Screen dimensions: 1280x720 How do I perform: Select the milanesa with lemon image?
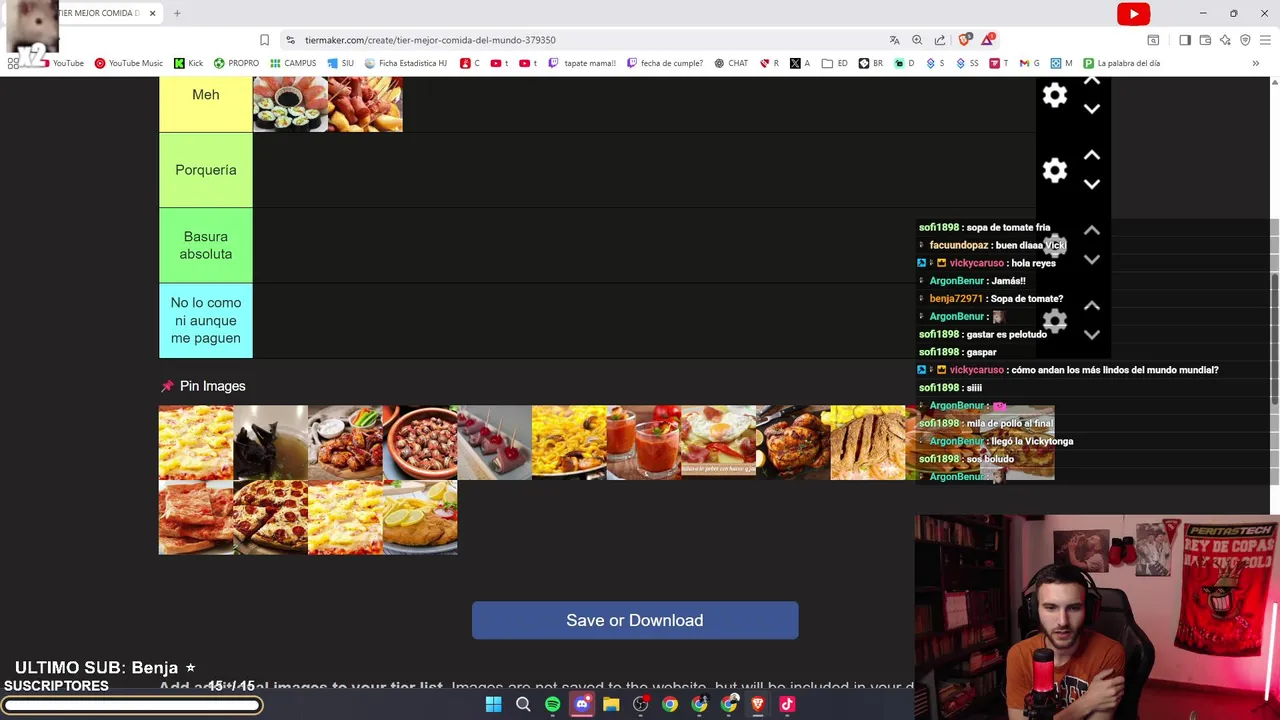click(420, 517)
